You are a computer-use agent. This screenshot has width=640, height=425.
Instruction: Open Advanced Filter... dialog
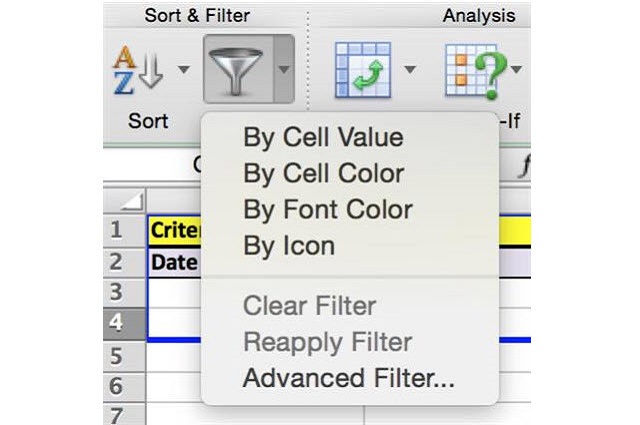tap(349, 379)
